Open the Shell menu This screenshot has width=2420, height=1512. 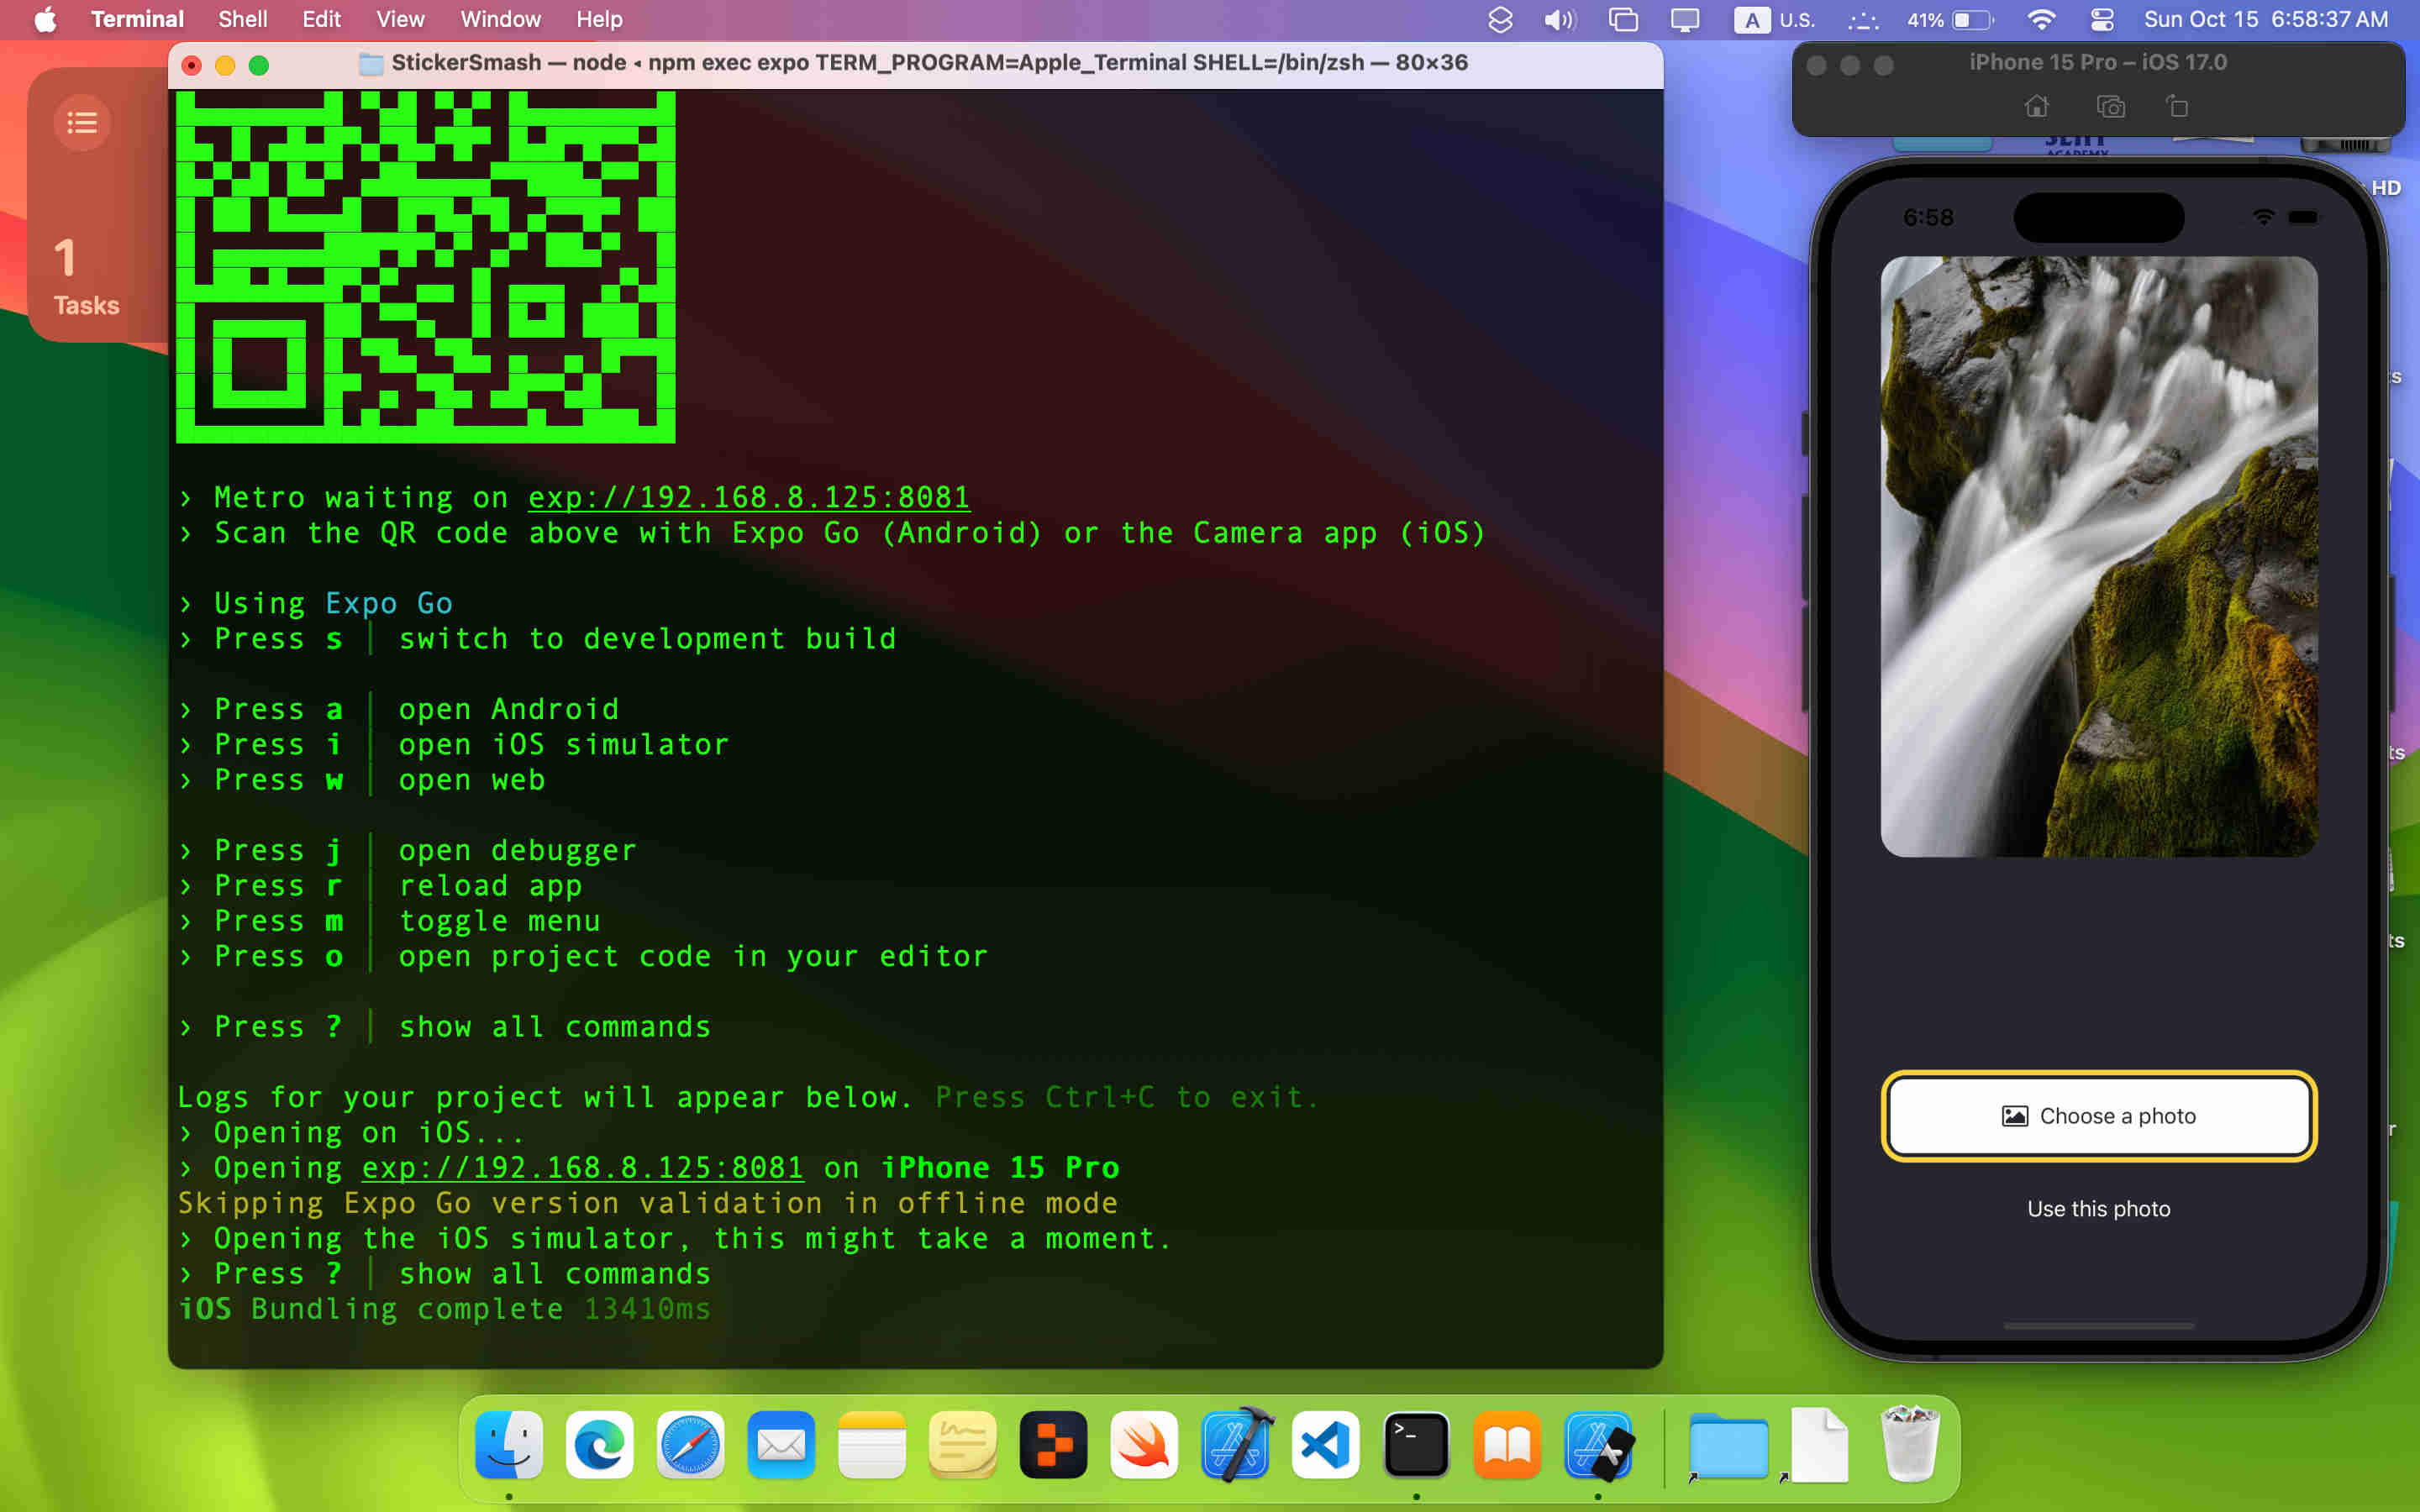(x=242, y=19)
